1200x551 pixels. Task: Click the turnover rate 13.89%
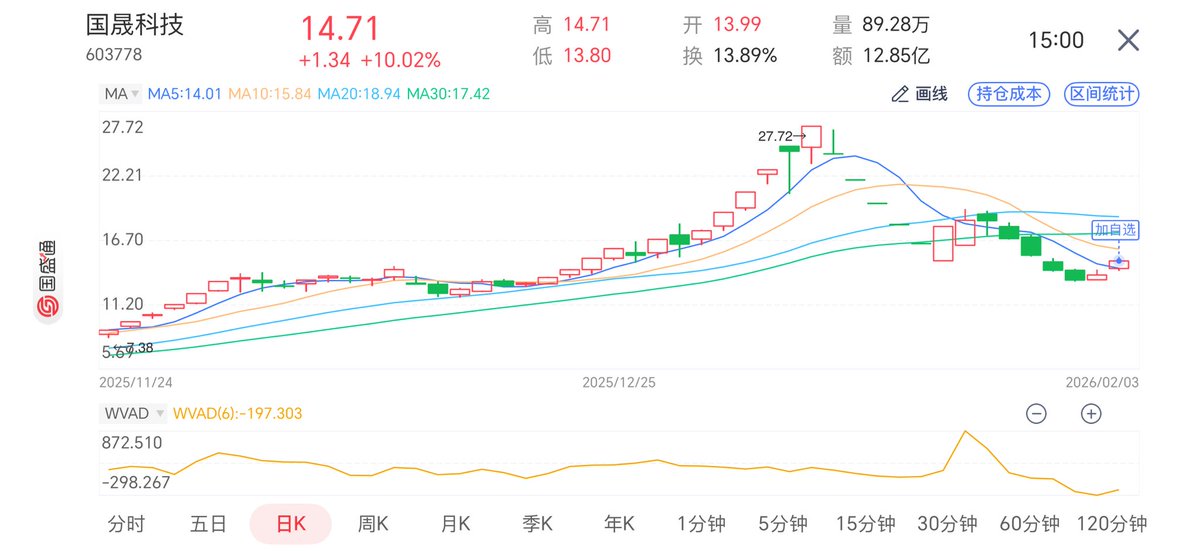(745, 56)
